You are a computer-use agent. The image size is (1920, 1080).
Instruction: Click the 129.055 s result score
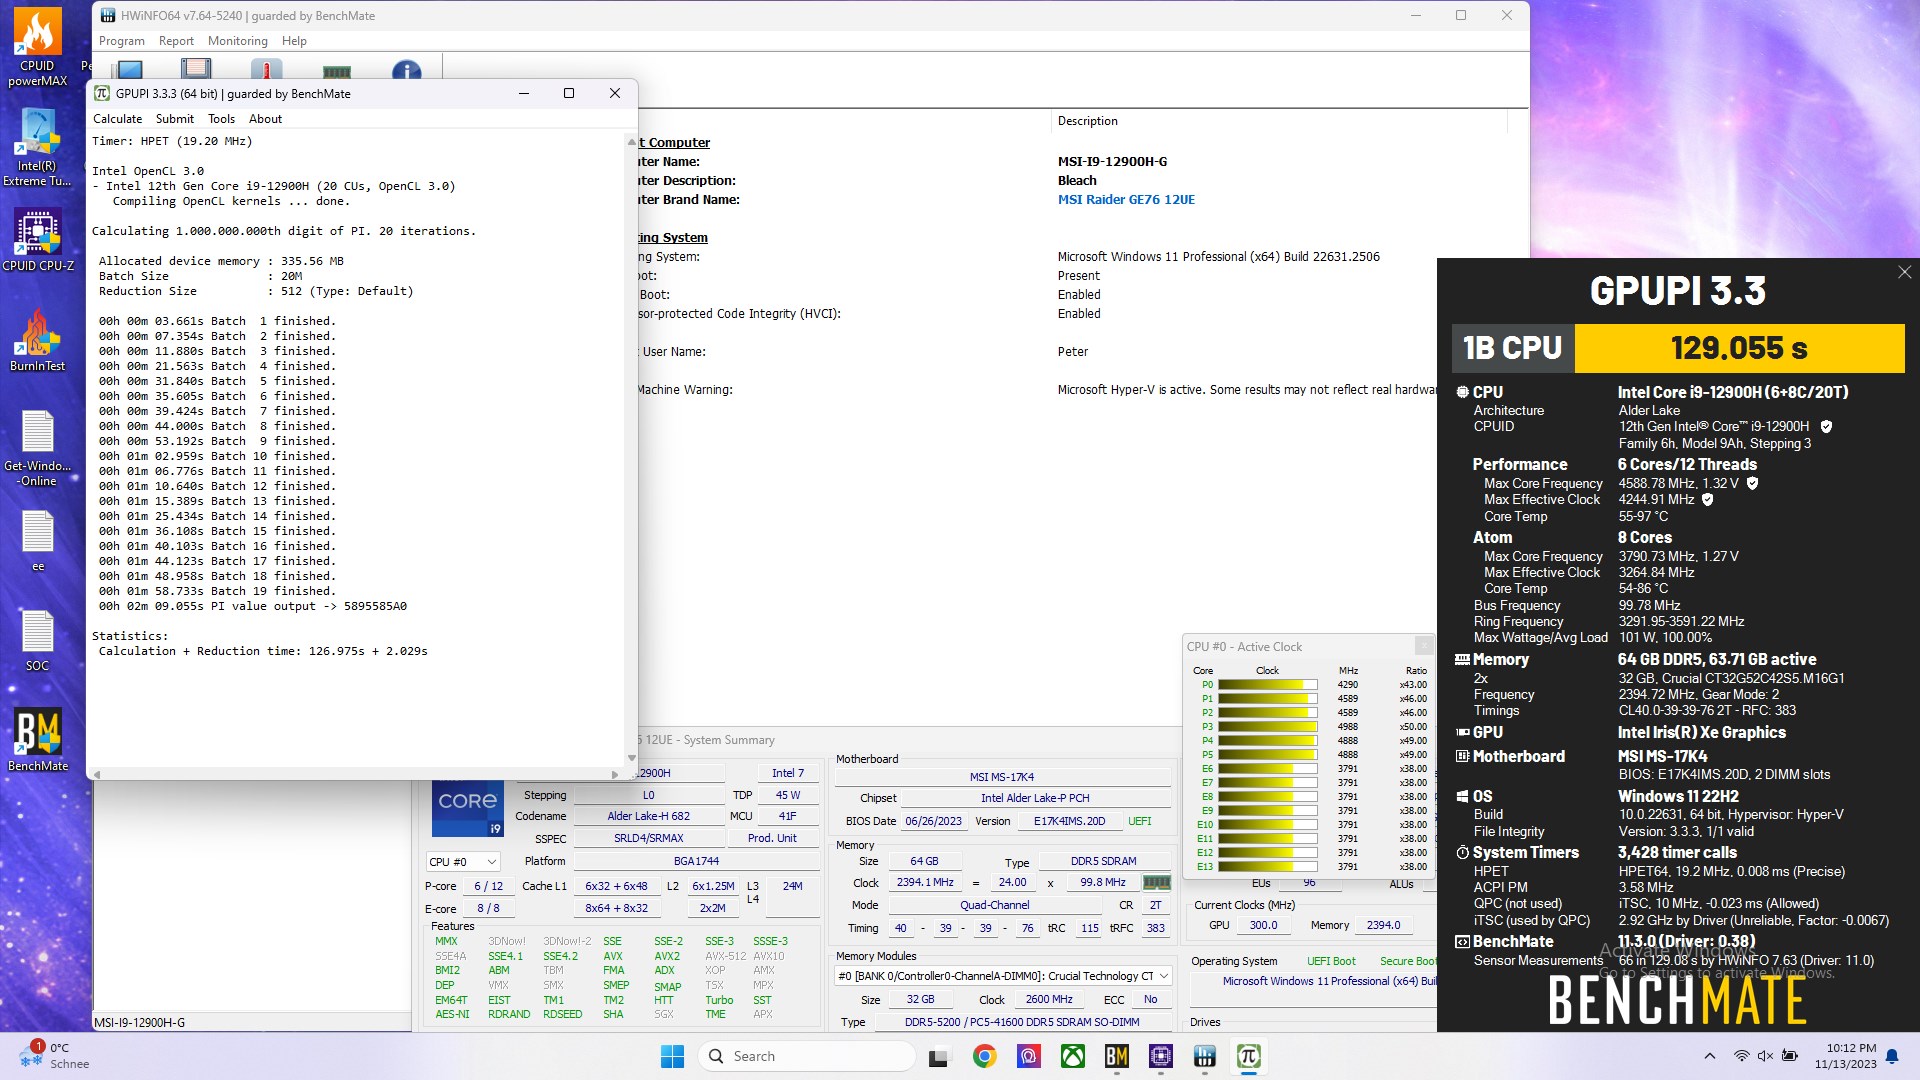[1739, 348]
